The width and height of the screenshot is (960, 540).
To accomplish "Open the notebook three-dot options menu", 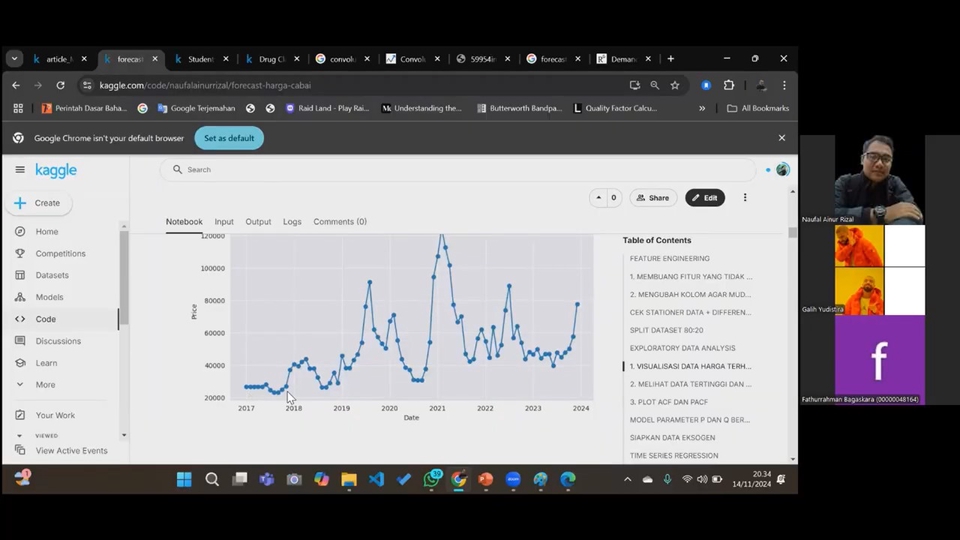I will (x=744, y=198).
